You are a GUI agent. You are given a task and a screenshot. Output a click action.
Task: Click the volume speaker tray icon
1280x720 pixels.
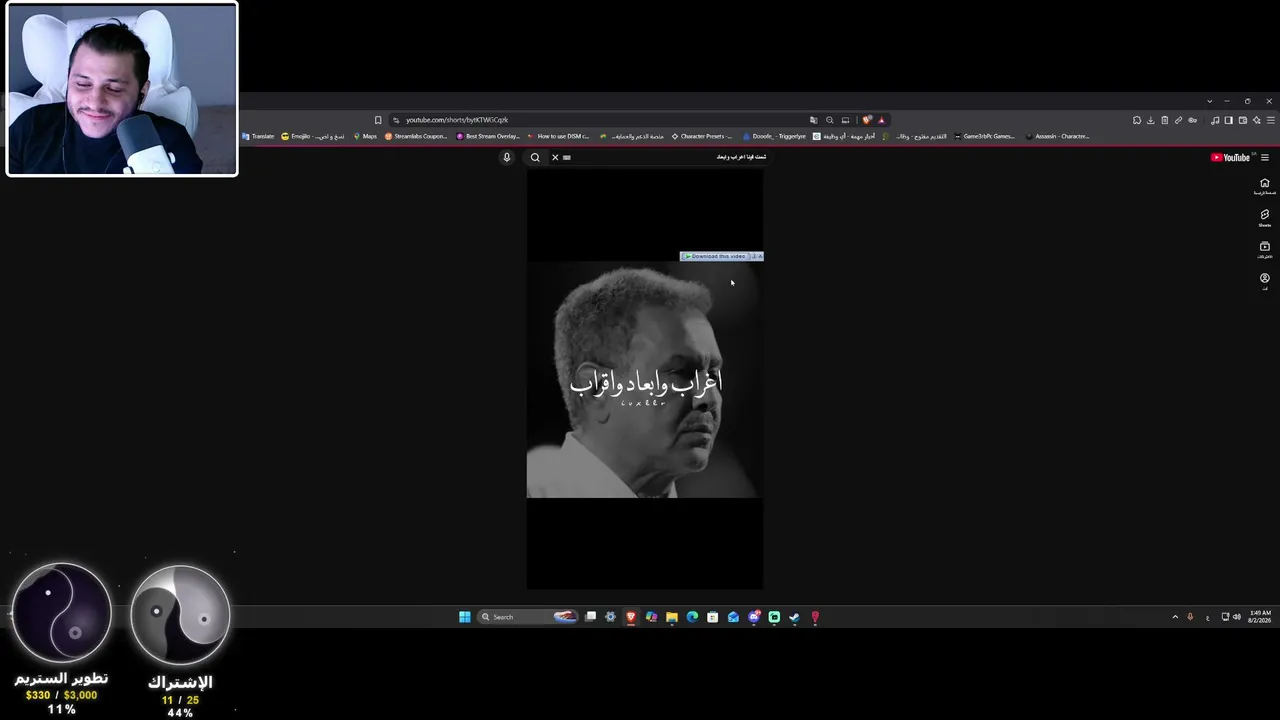[x=1237, y=617]
